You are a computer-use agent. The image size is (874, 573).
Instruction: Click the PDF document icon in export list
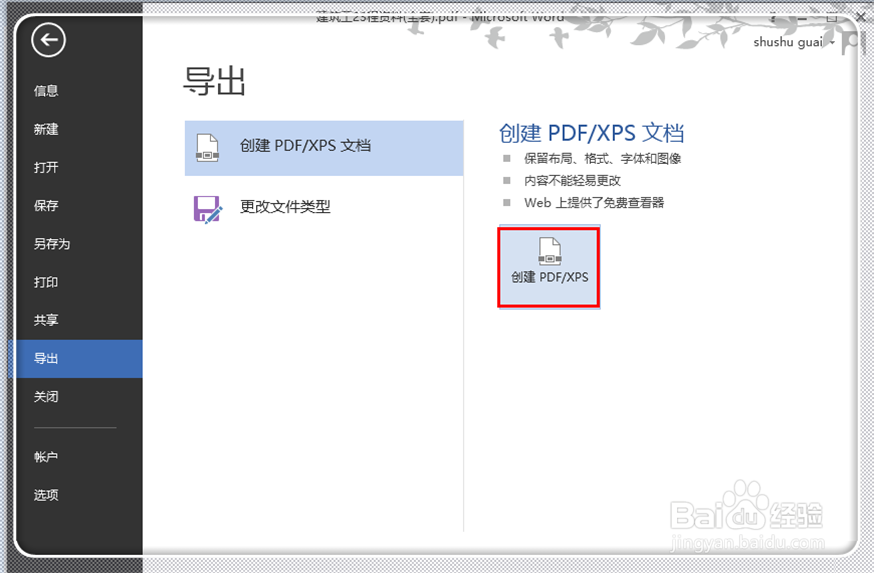click(207, 148)
